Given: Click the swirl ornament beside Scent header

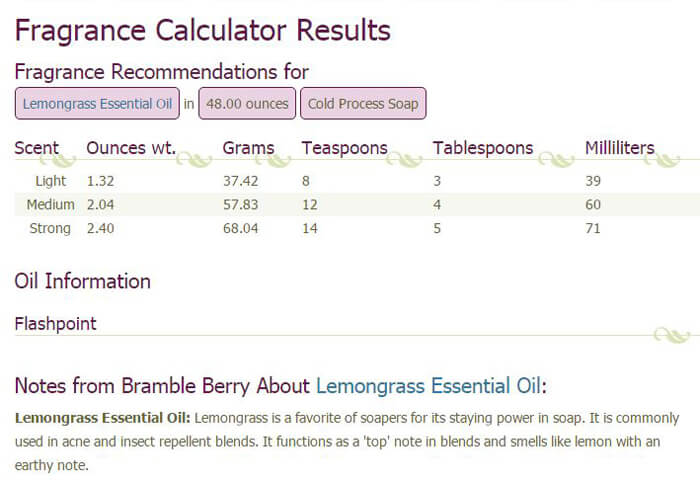Looking at the screenshot, I should (62, 159).
